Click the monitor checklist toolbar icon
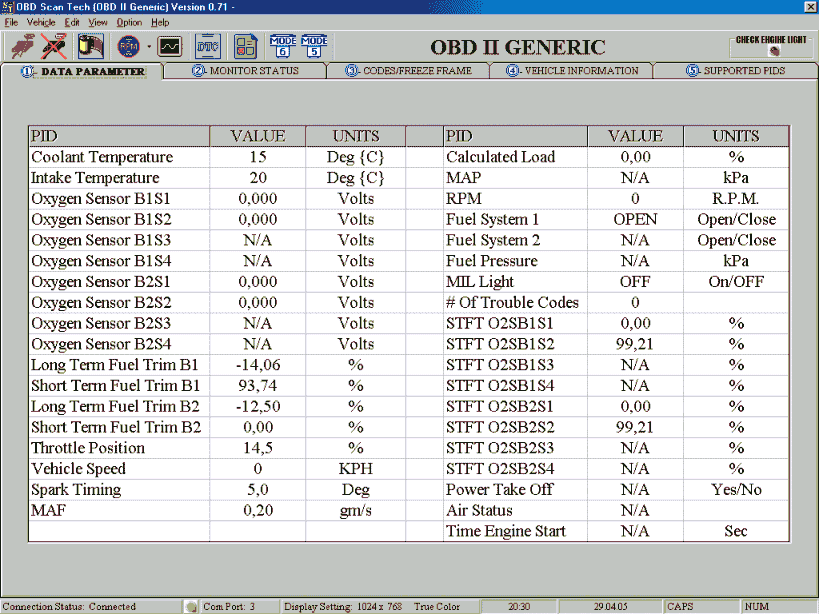Image resolution: width=819 pixels, height=614 pixels. click(x=245, y=45)
